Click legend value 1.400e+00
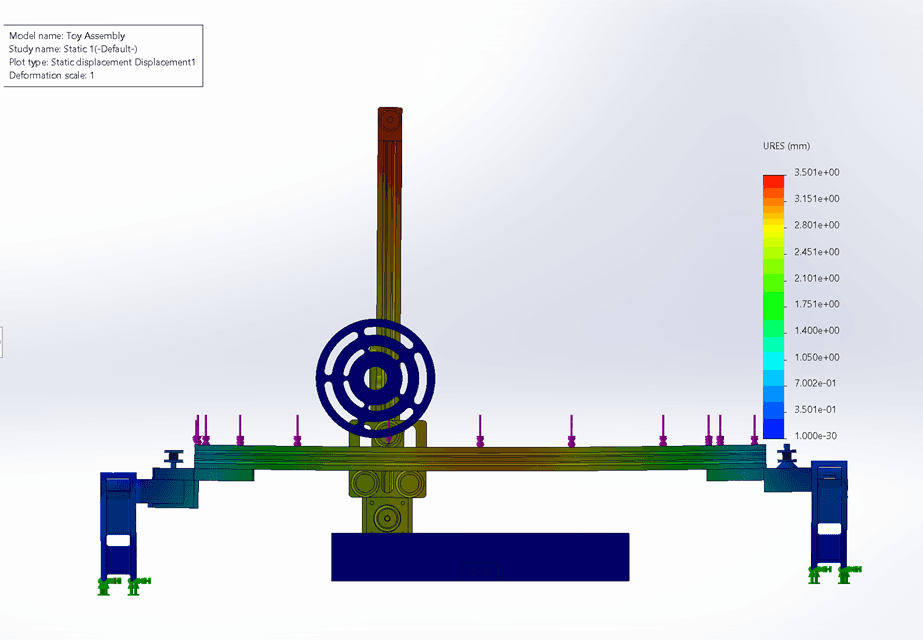Screen dimensions: 923x640 coord(816,330)
